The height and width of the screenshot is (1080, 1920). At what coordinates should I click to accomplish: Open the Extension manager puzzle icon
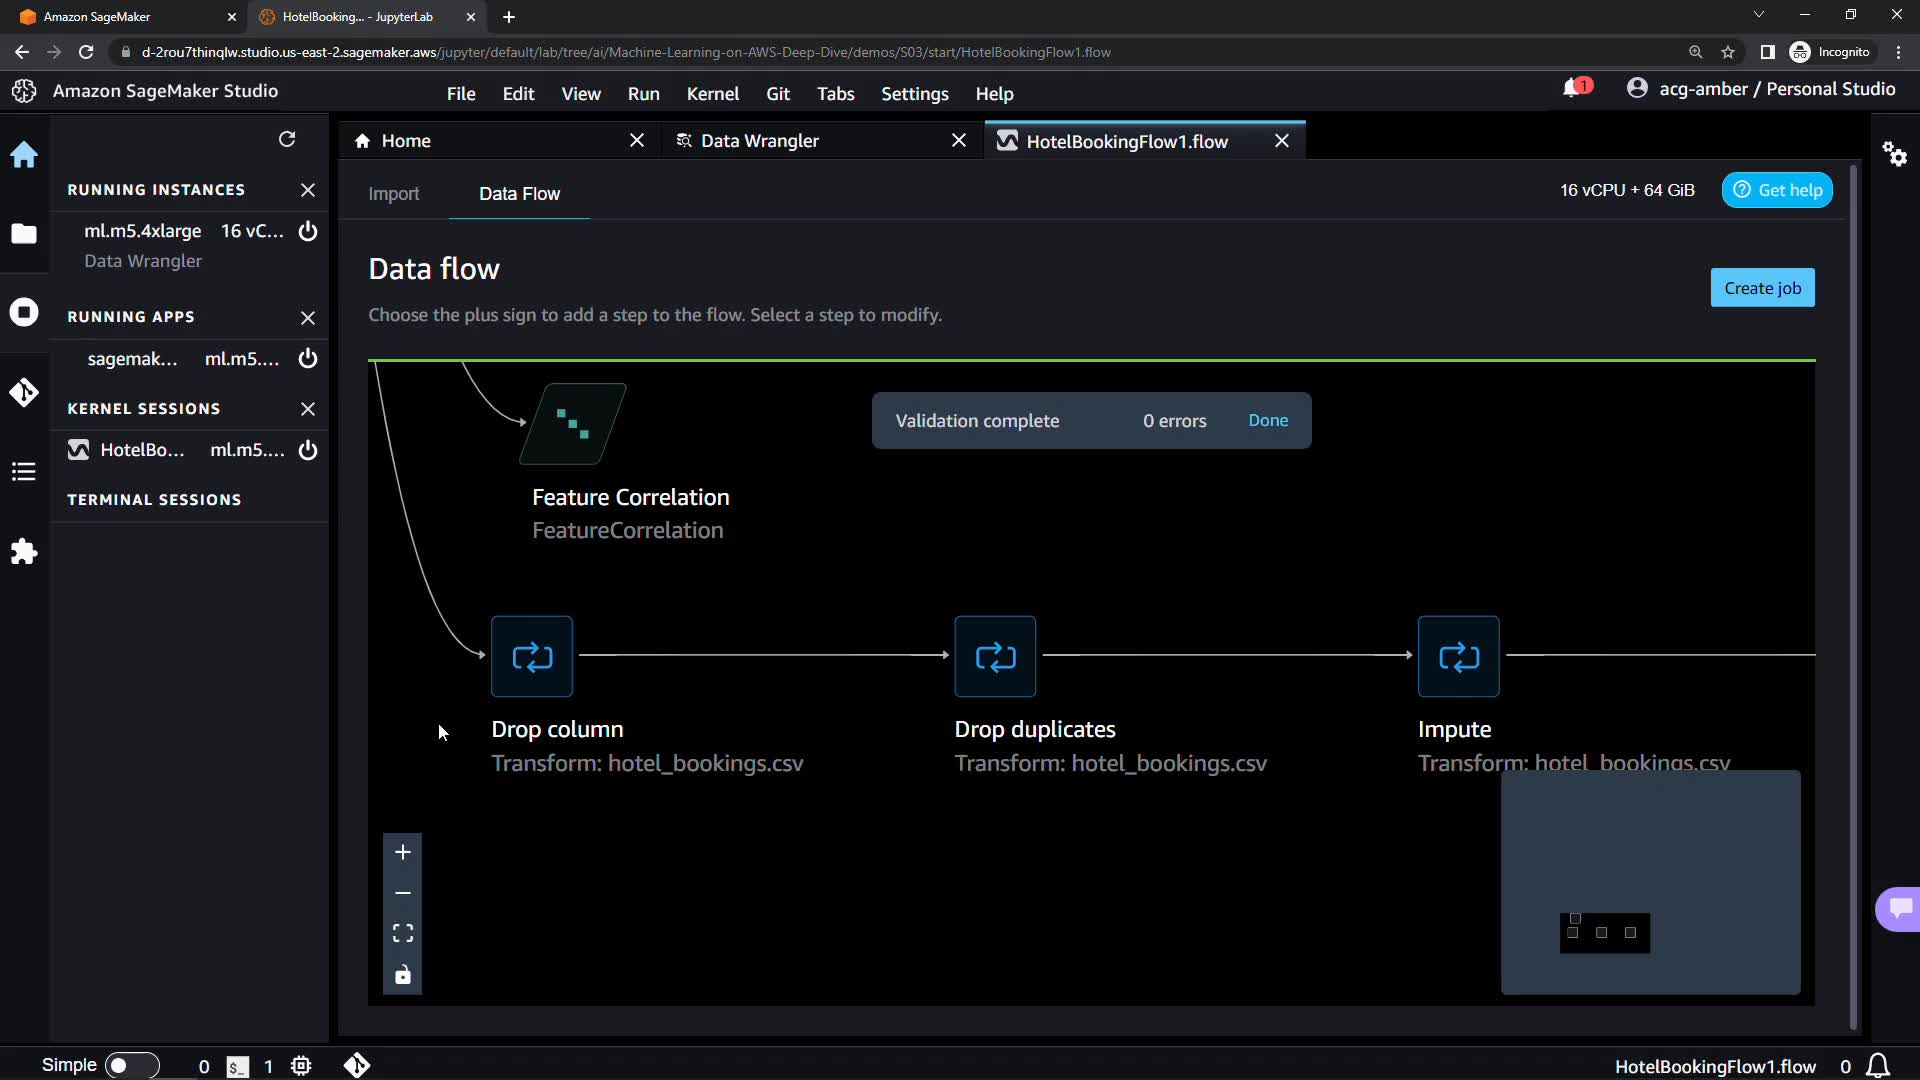point(24,552)
